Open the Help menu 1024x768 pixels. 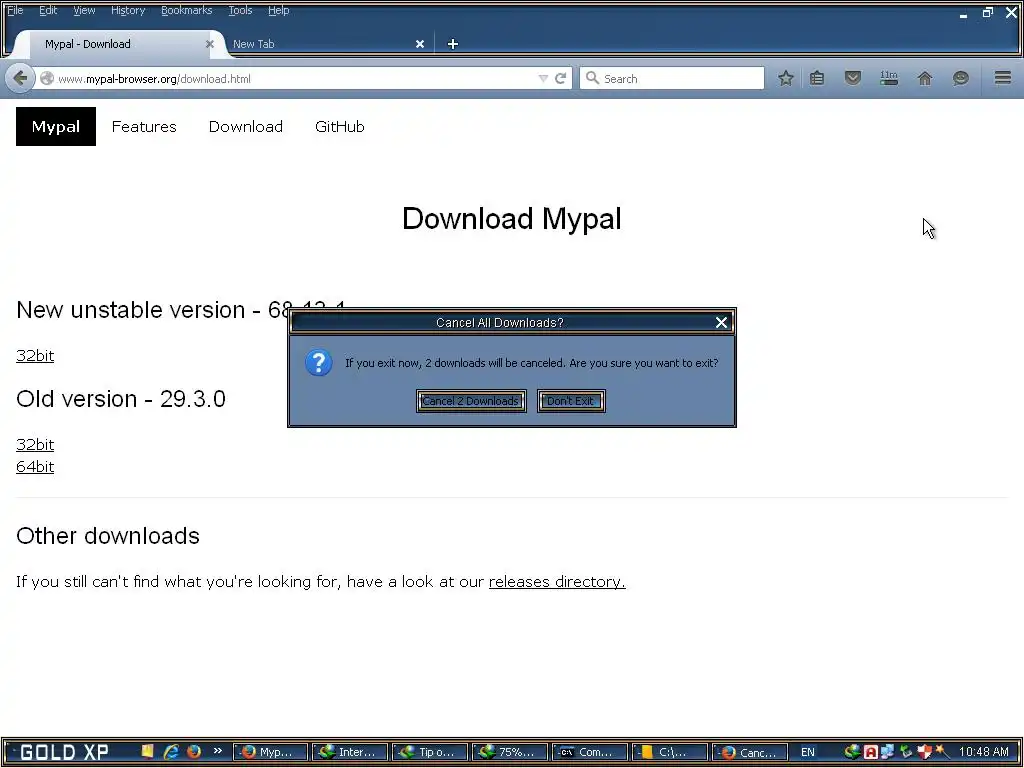pos(278,10)
